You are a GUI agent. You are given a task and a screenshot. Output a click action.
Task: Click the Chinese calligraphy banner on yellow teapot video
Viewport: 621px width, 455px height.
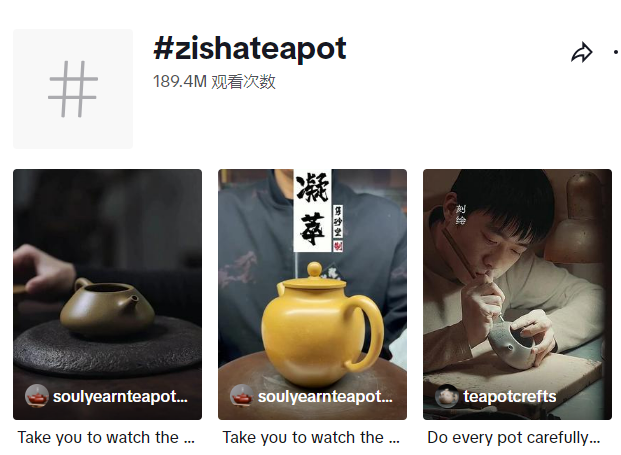tap(318, 211)
